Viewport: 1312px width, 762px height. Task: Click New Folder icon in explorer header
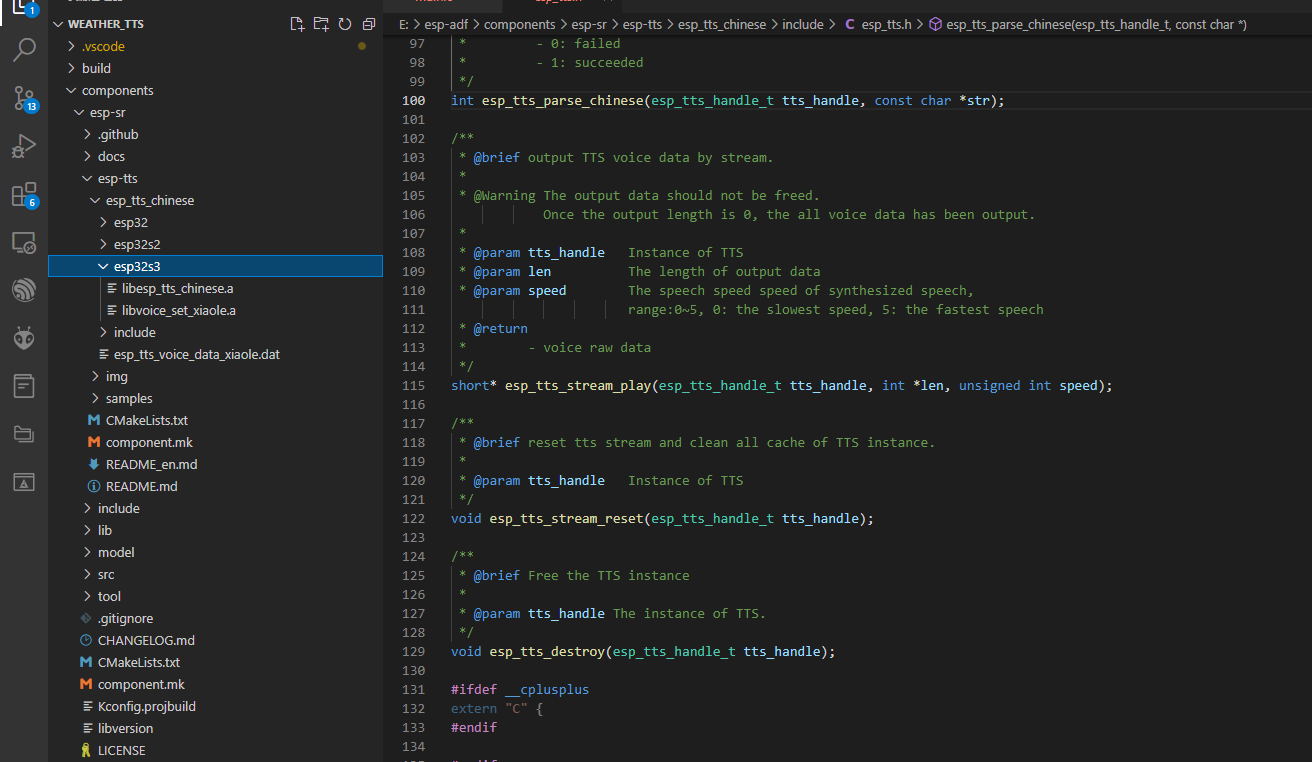pyautogui.click(x=321, y=24)
